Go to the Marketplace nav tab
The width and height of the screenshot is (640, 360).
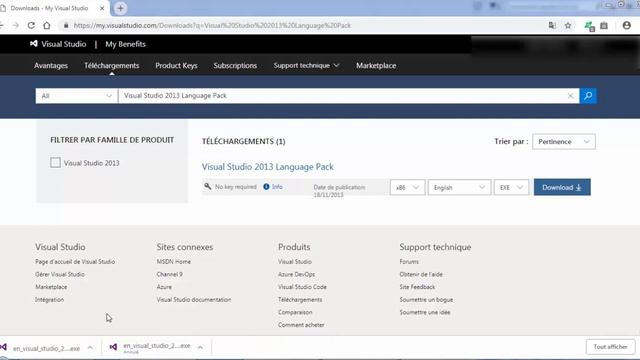[376, 65]
